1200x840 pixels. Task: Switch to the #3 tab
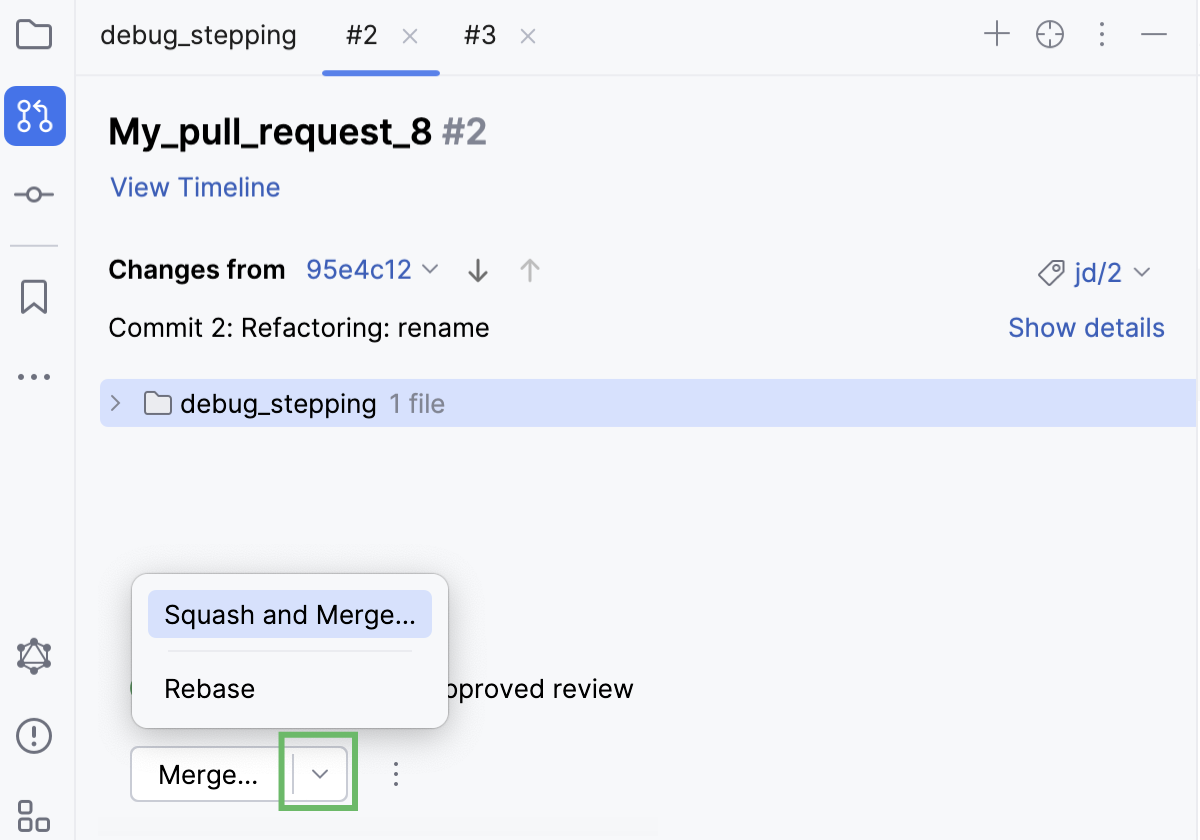(479, 35)
